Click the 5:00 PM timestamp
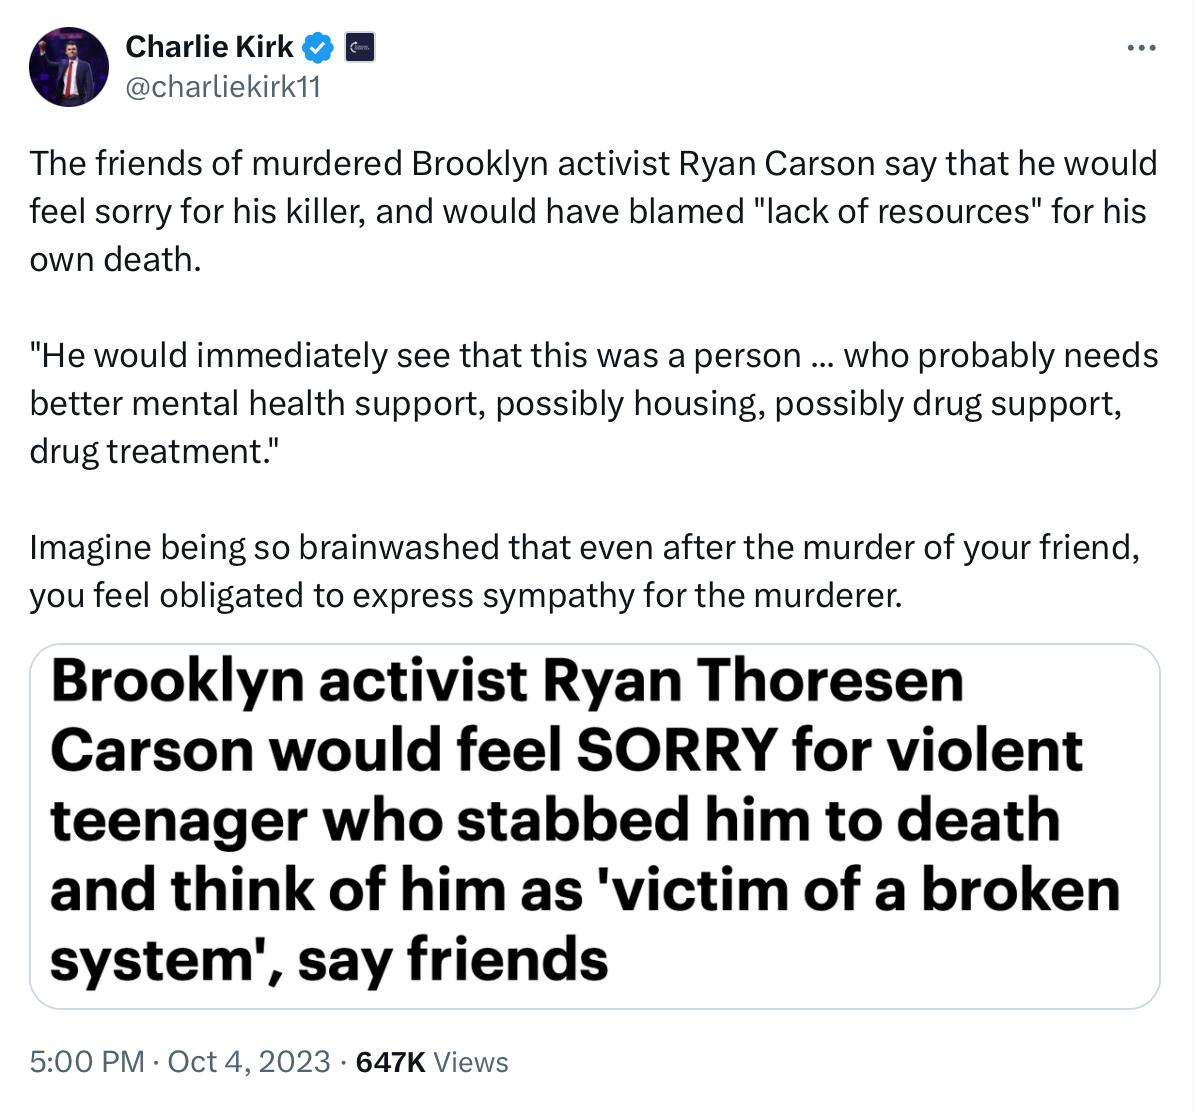1194x1114 pixels. [x=87, y=1061]
